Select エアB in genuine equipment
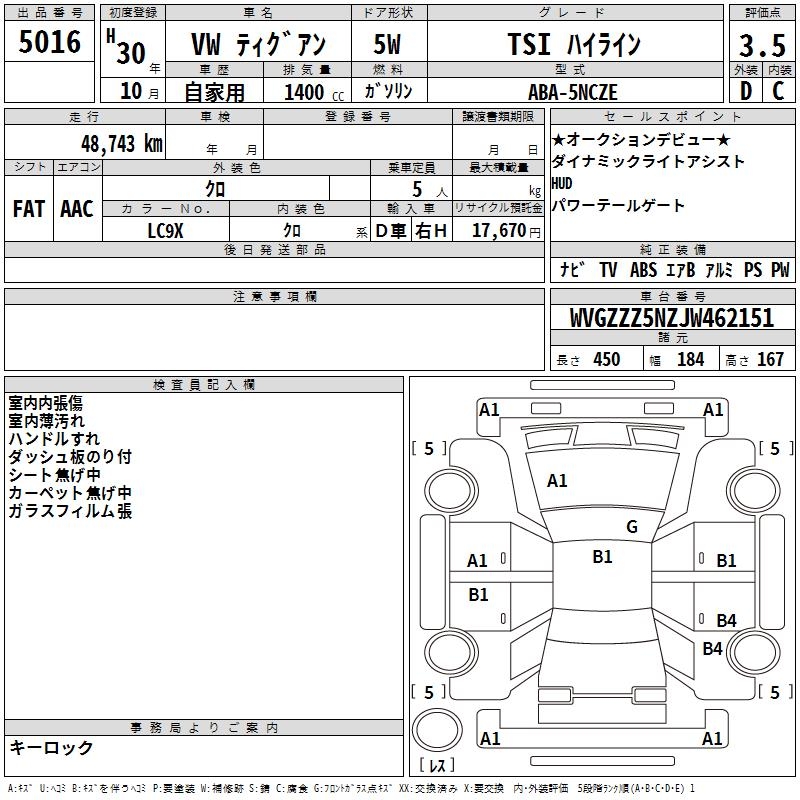Image resolution: width=800 pixels, height=800 pixels. 681,269
